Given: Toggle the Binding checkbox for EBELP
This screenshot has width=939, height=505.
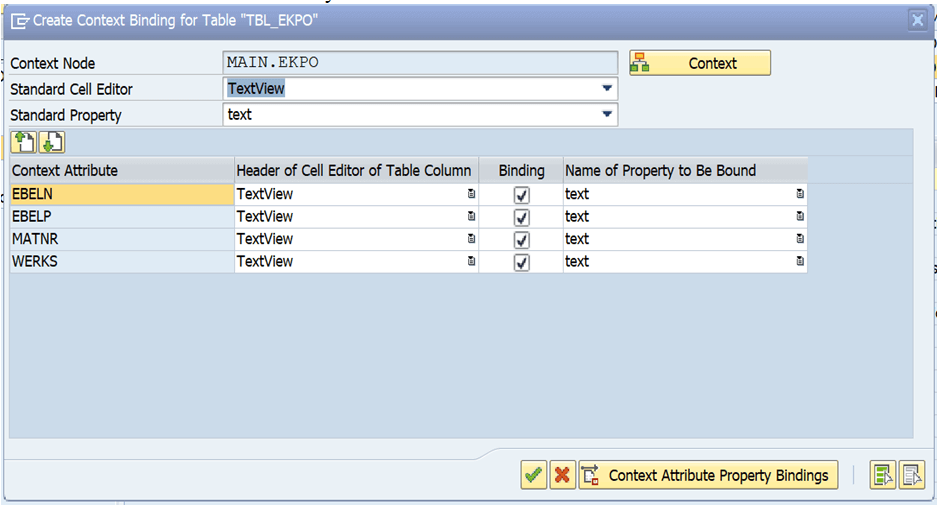Looking at the screenshot, I should pyautogui.click(x=522, y=217).
